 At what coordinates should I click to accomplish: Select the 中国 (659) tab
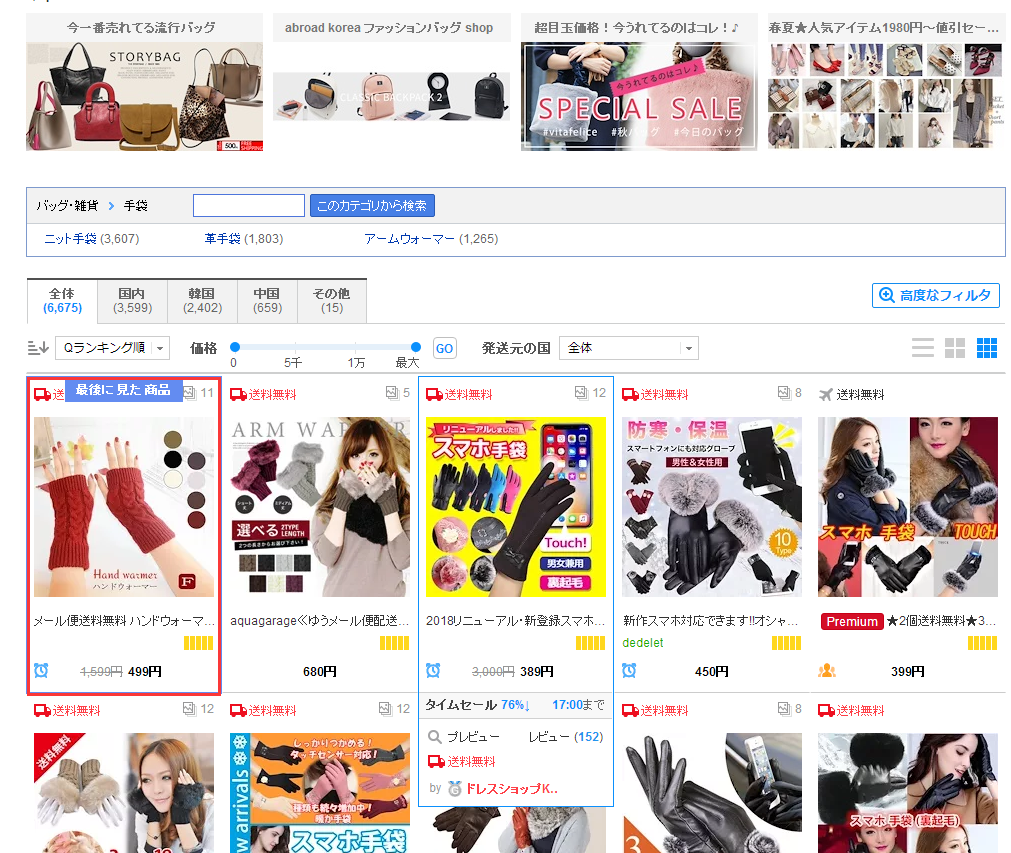tap(267, 300)
